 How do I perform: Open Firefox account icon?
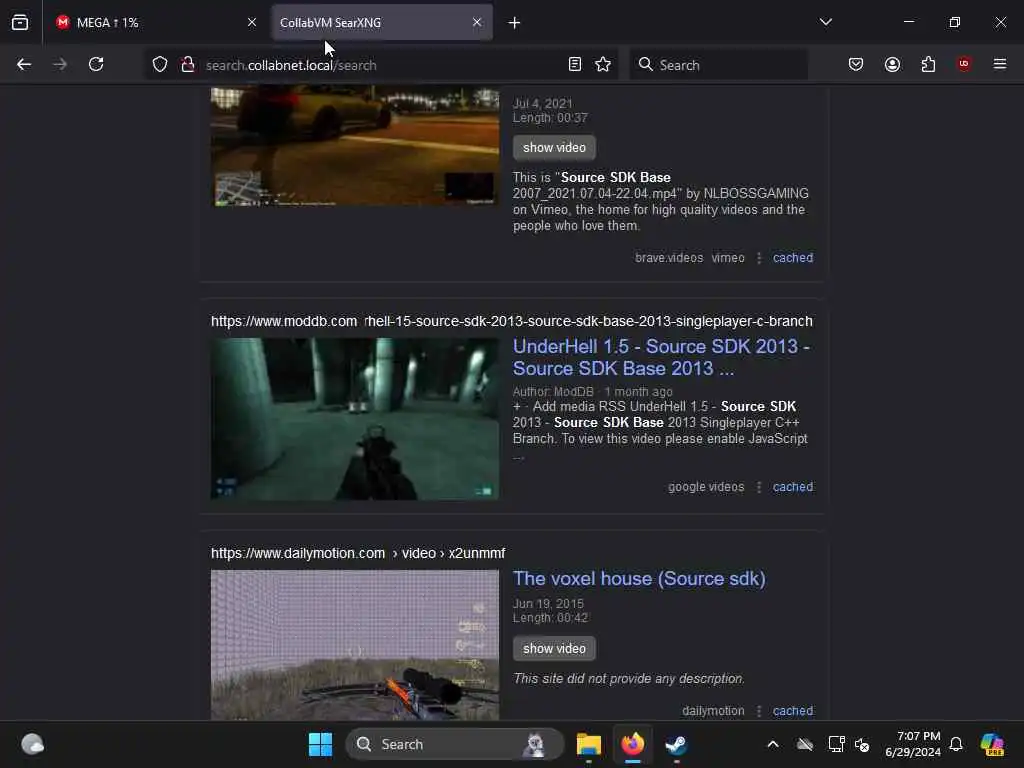pyautogui.click(x=892, y=64)
